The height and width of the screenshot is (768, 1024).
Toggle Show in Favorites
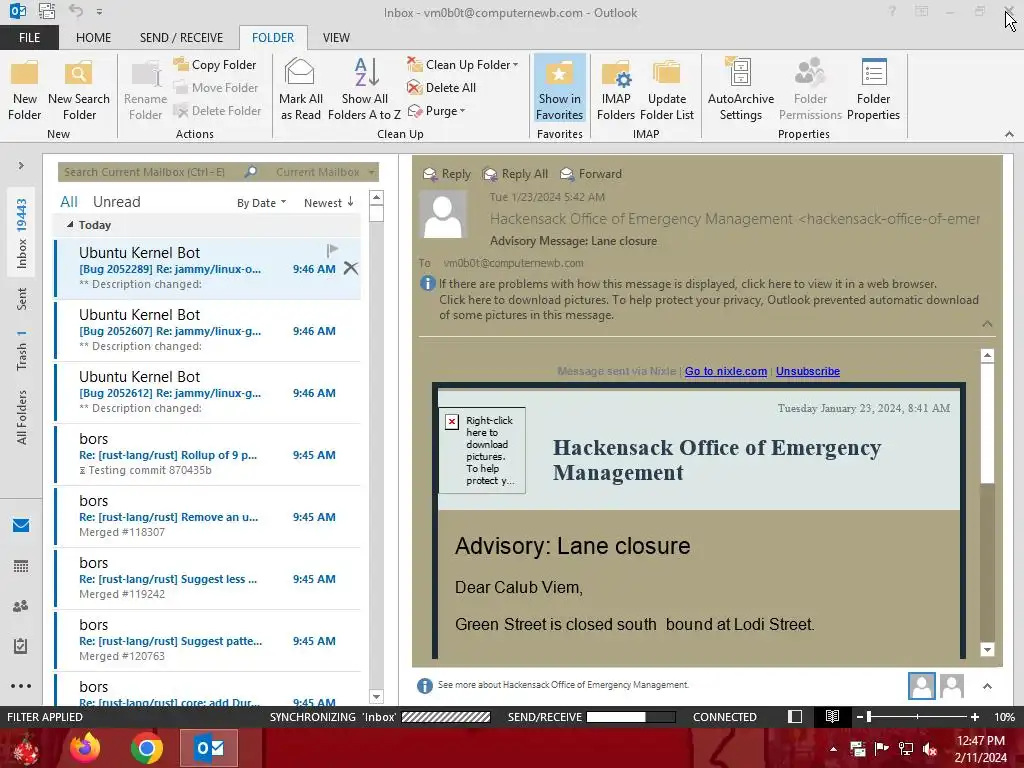click(560, 90)
